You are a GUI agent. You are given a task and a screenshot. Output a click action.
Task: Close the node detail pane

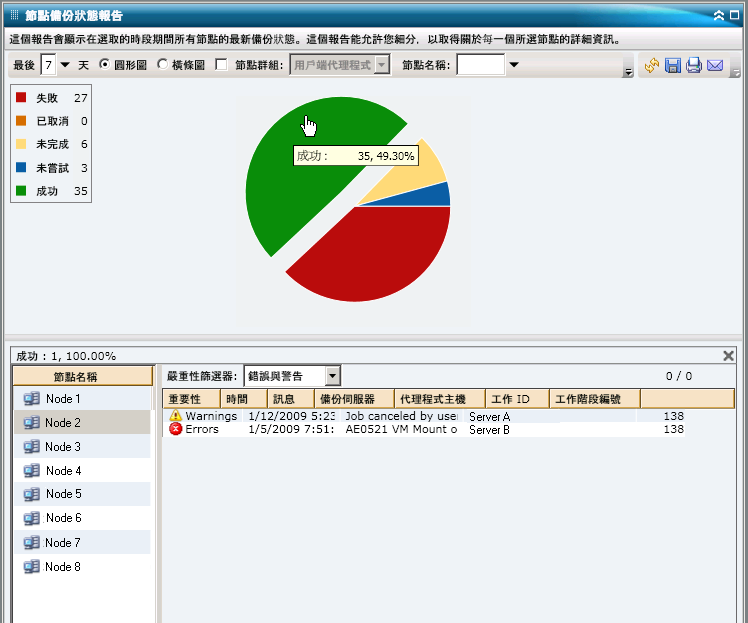pos(728,355)
